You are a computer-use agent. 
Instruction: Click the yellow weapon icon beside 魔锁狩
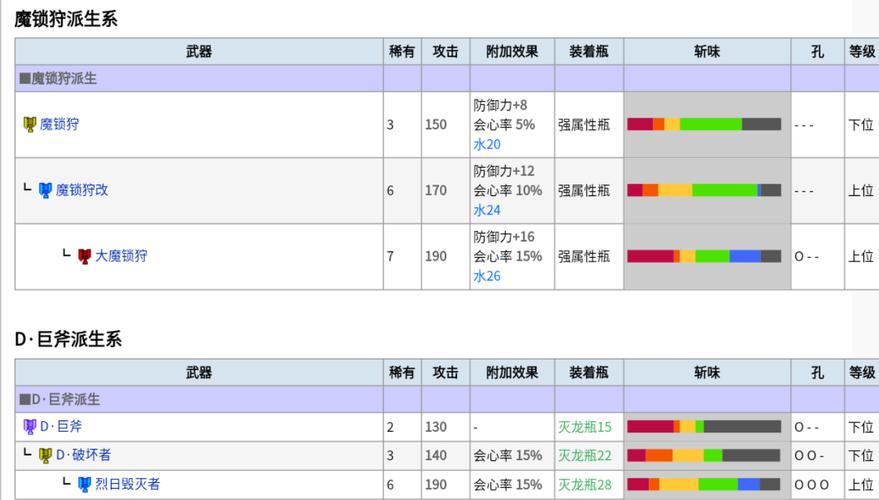click(x=30, y=124)
